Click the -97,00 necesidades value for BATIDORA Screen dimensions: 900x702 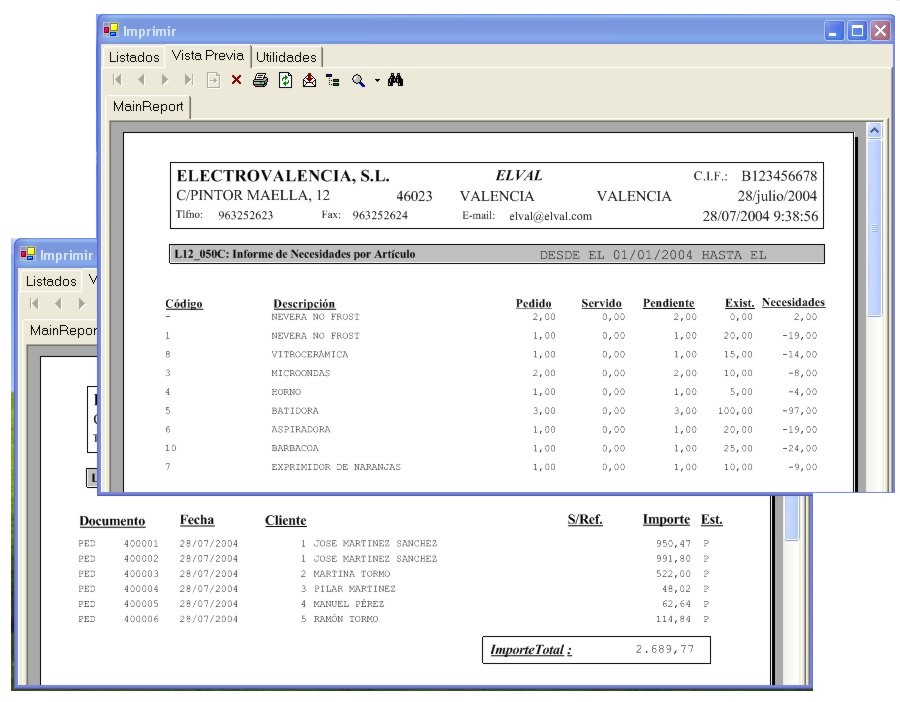pos(800,411)
